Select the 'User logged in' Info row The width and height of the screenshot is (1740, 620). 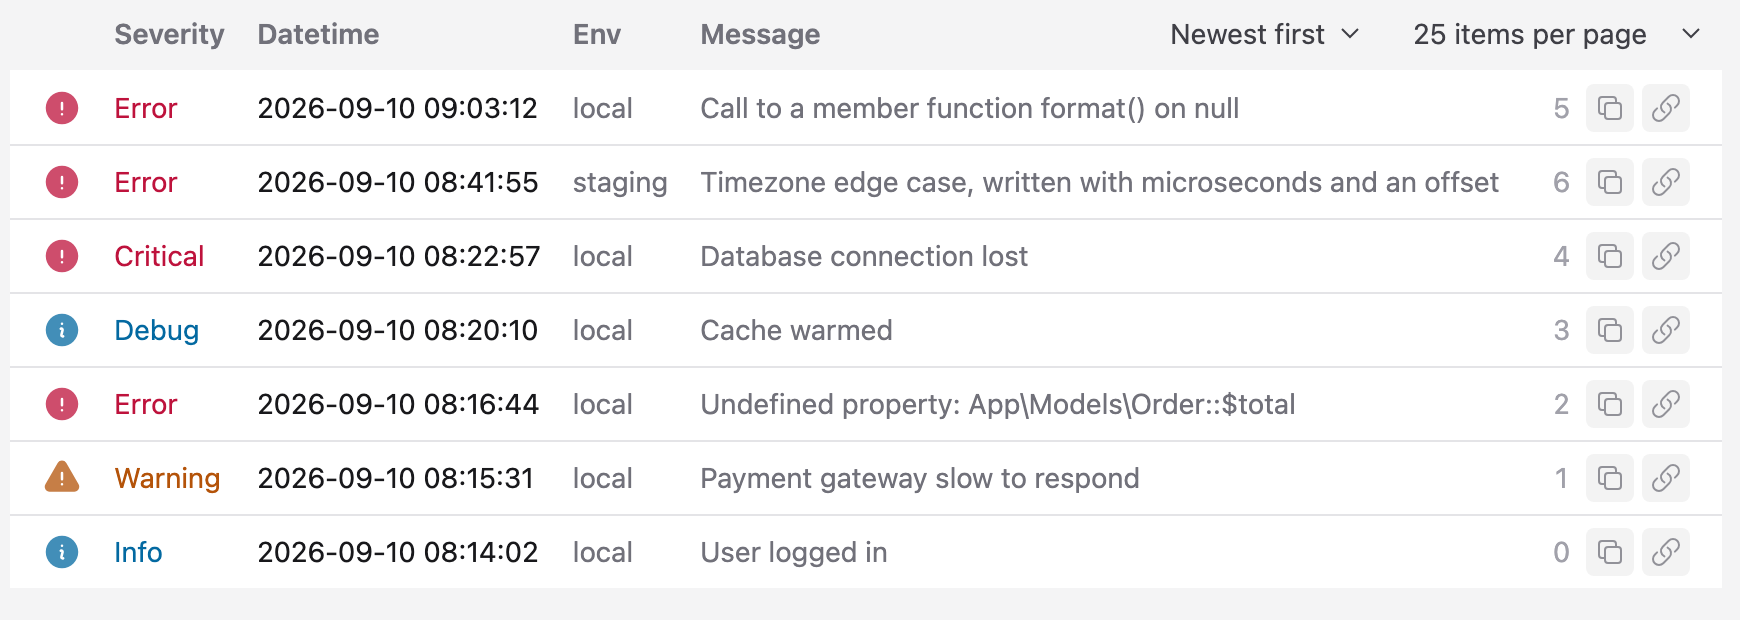[x=866, y=552]
